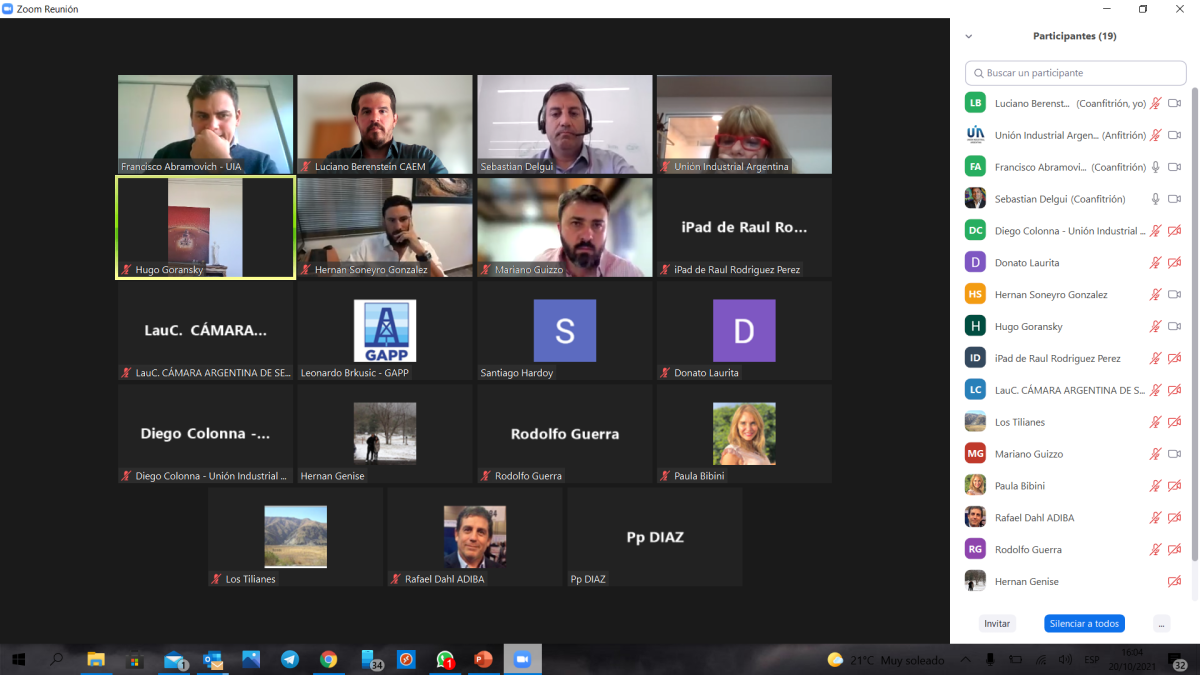This screenshot has height=675, width=1200.
Task: Select Francisco Abramovich - UIA video tile
Action: pos(205,125)
